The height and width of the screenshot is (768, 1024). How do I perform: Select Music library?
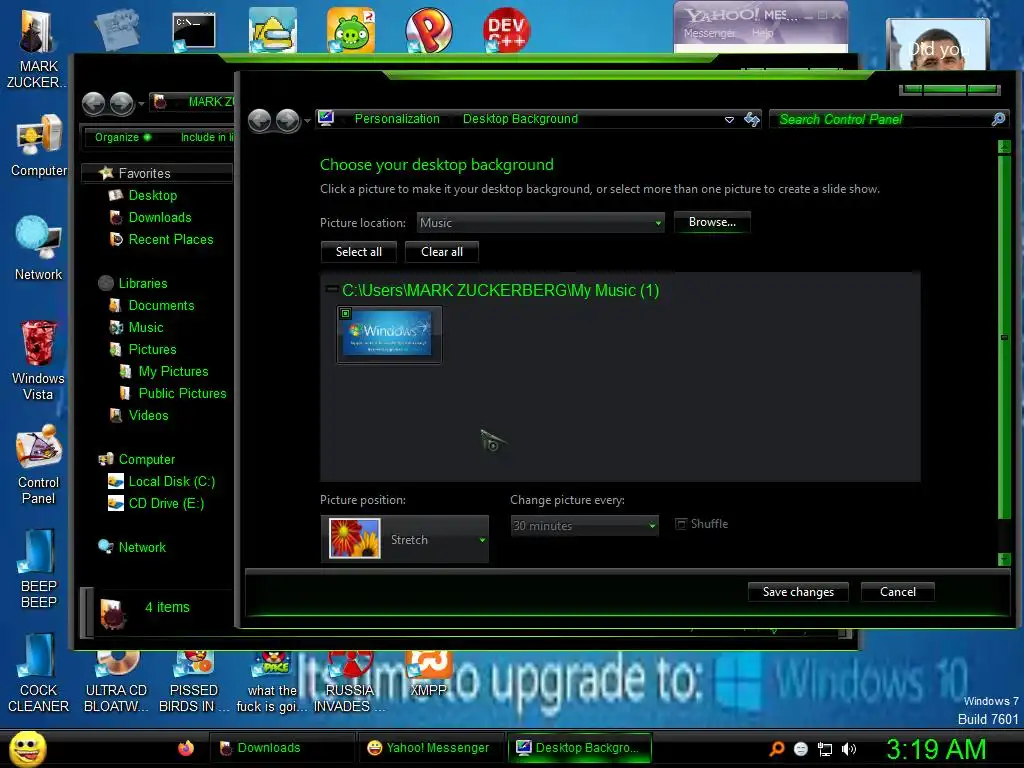[145, 328]
